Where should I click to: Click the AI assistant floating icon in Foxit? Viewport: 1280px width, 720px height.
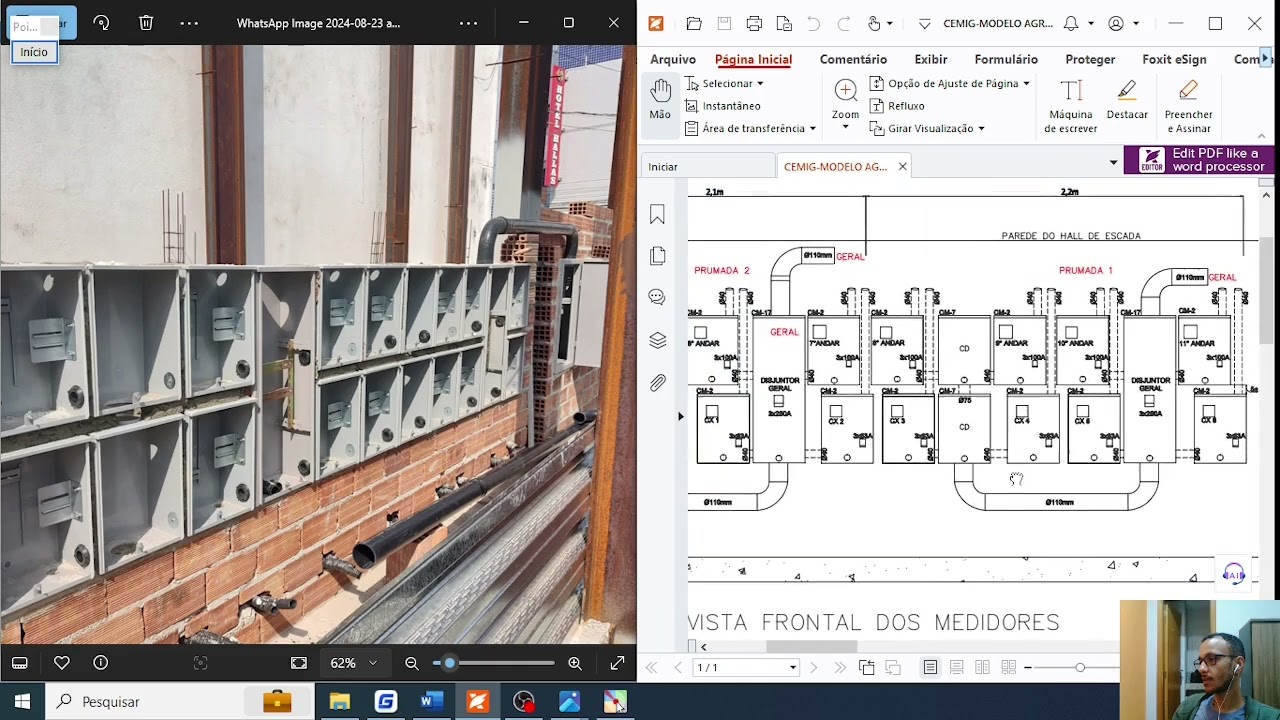[1234, 573]
